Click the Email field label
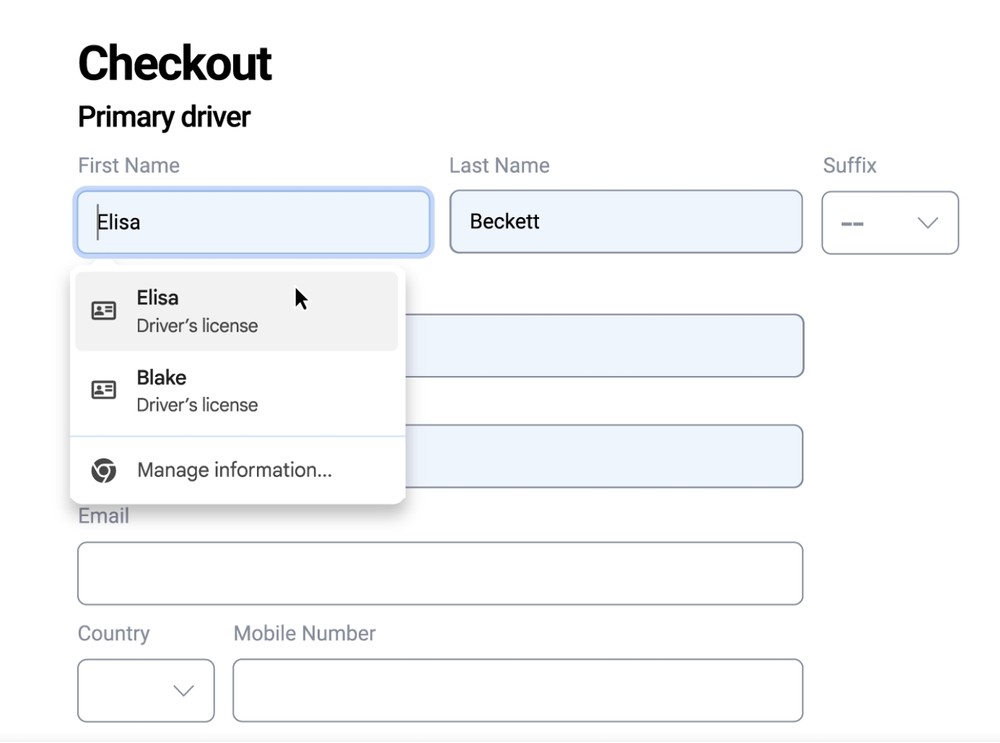1000x743 pixels. pyautogui.click(x=104, y=517)
